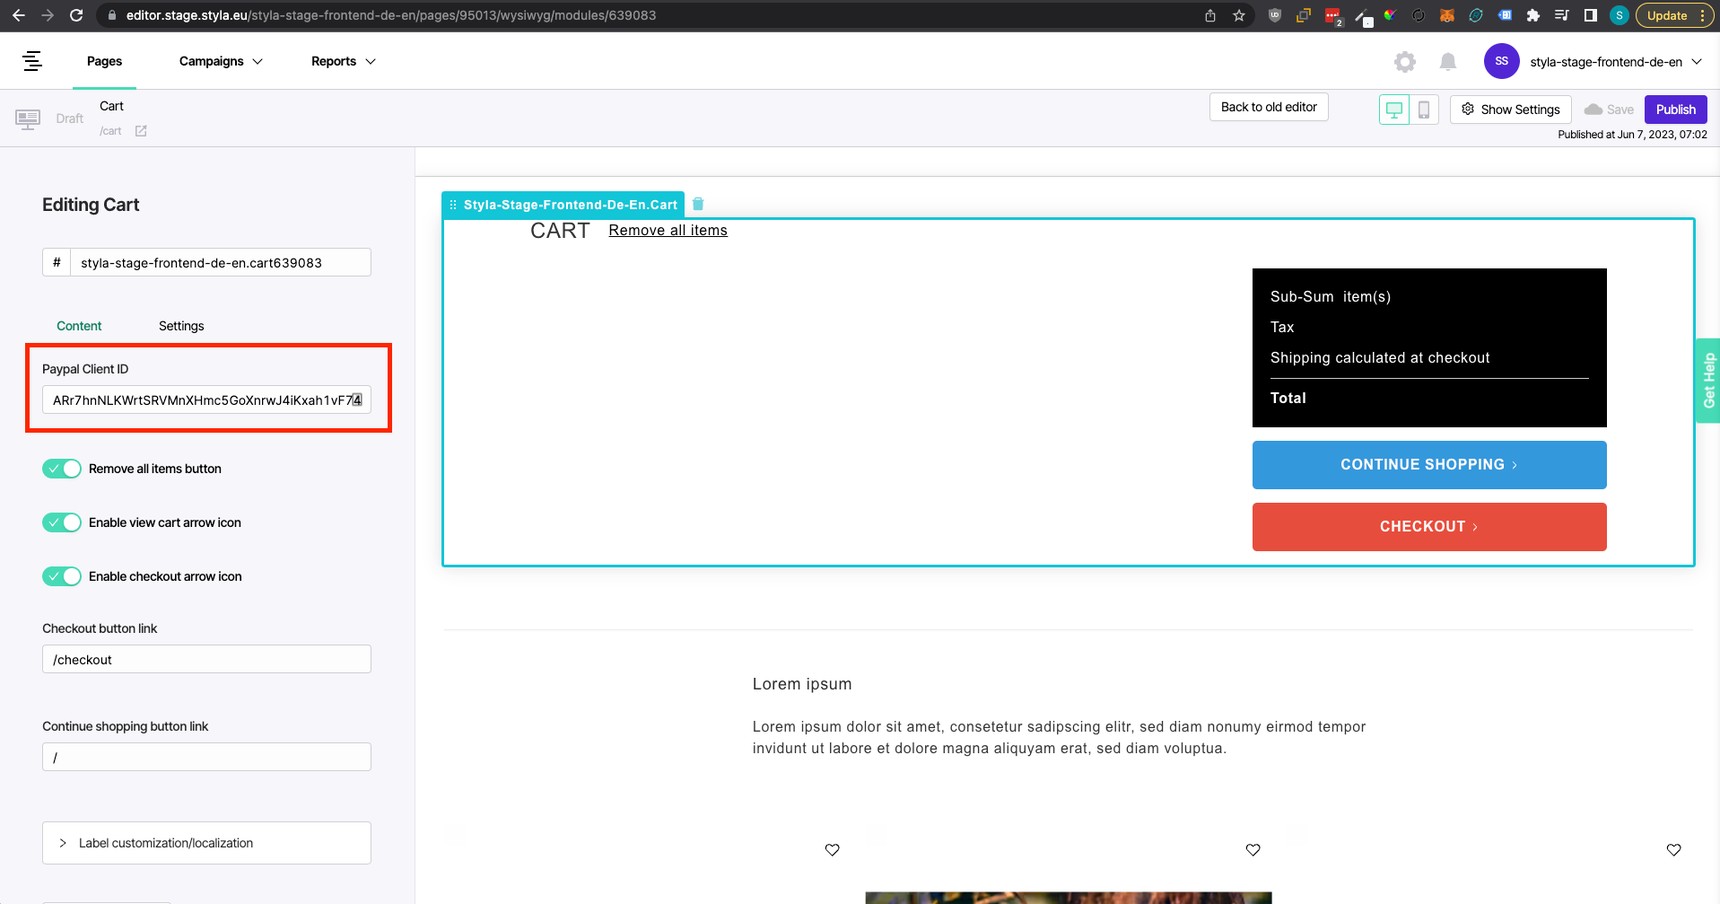Screen dimensions: 1720x904
Task: Delete the Cart module with trash icon
Action: [698, 204]
